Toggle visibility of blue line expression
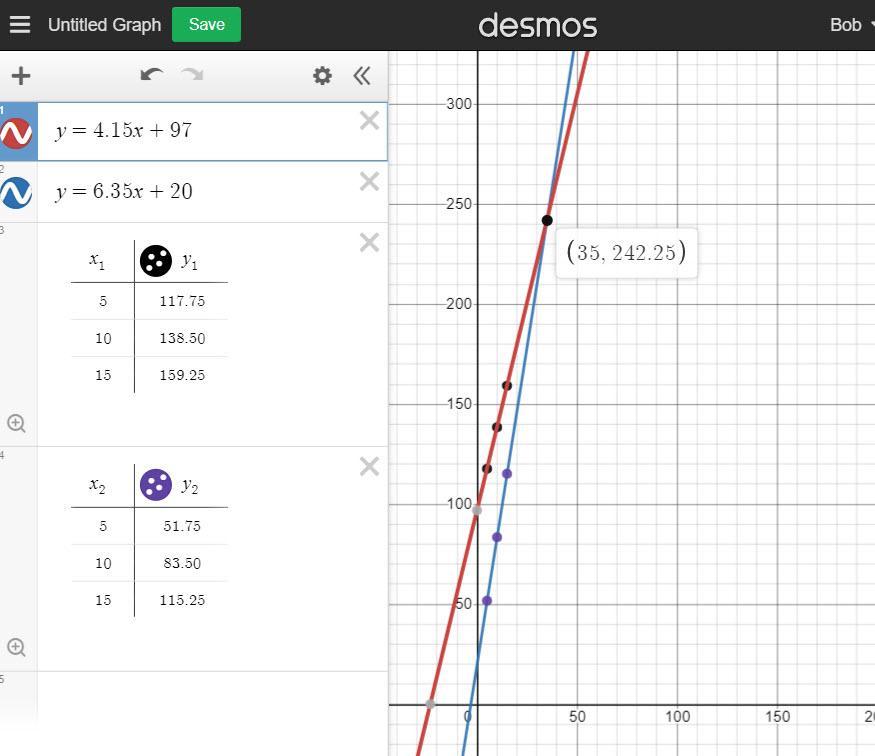The width and height of the screenshot is (875, 756). 16,192
